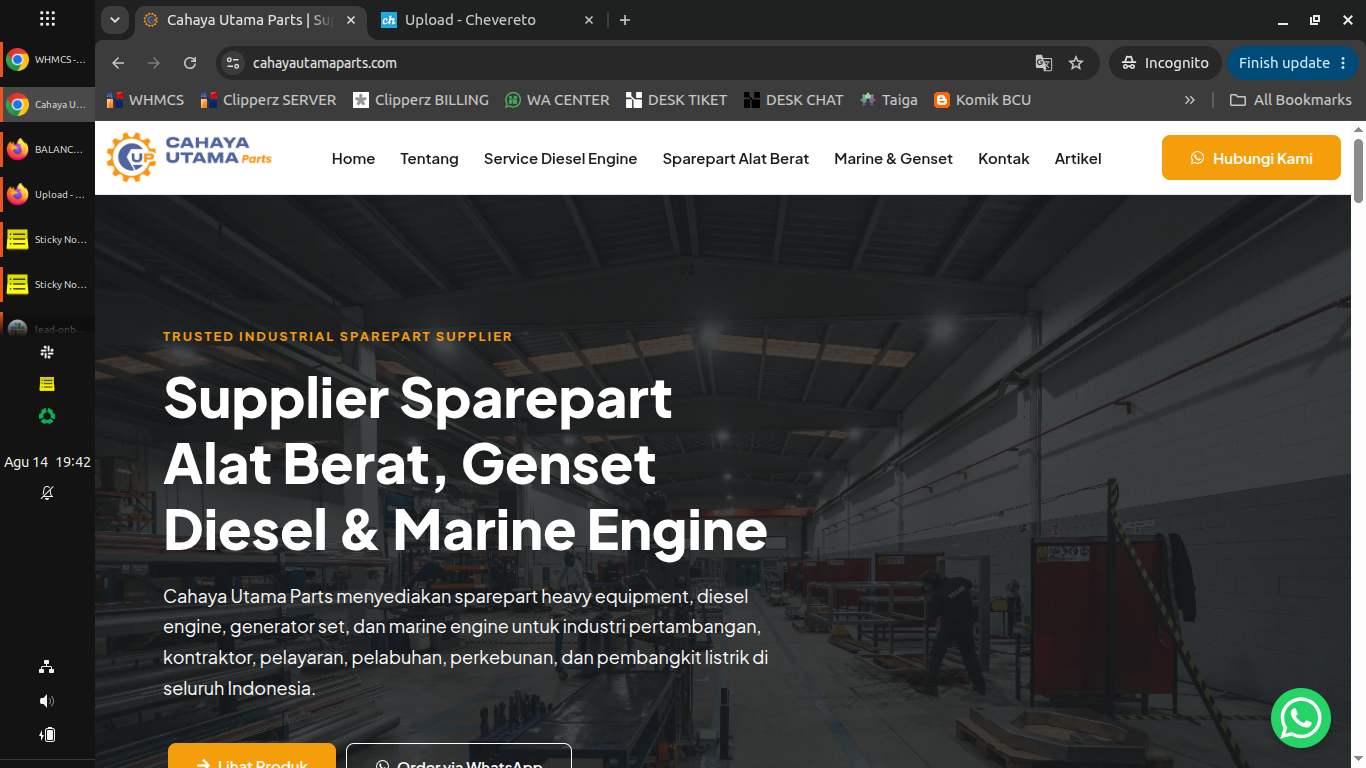
Task: Toggle the muted notifications bell
Action: click(47, 493)
